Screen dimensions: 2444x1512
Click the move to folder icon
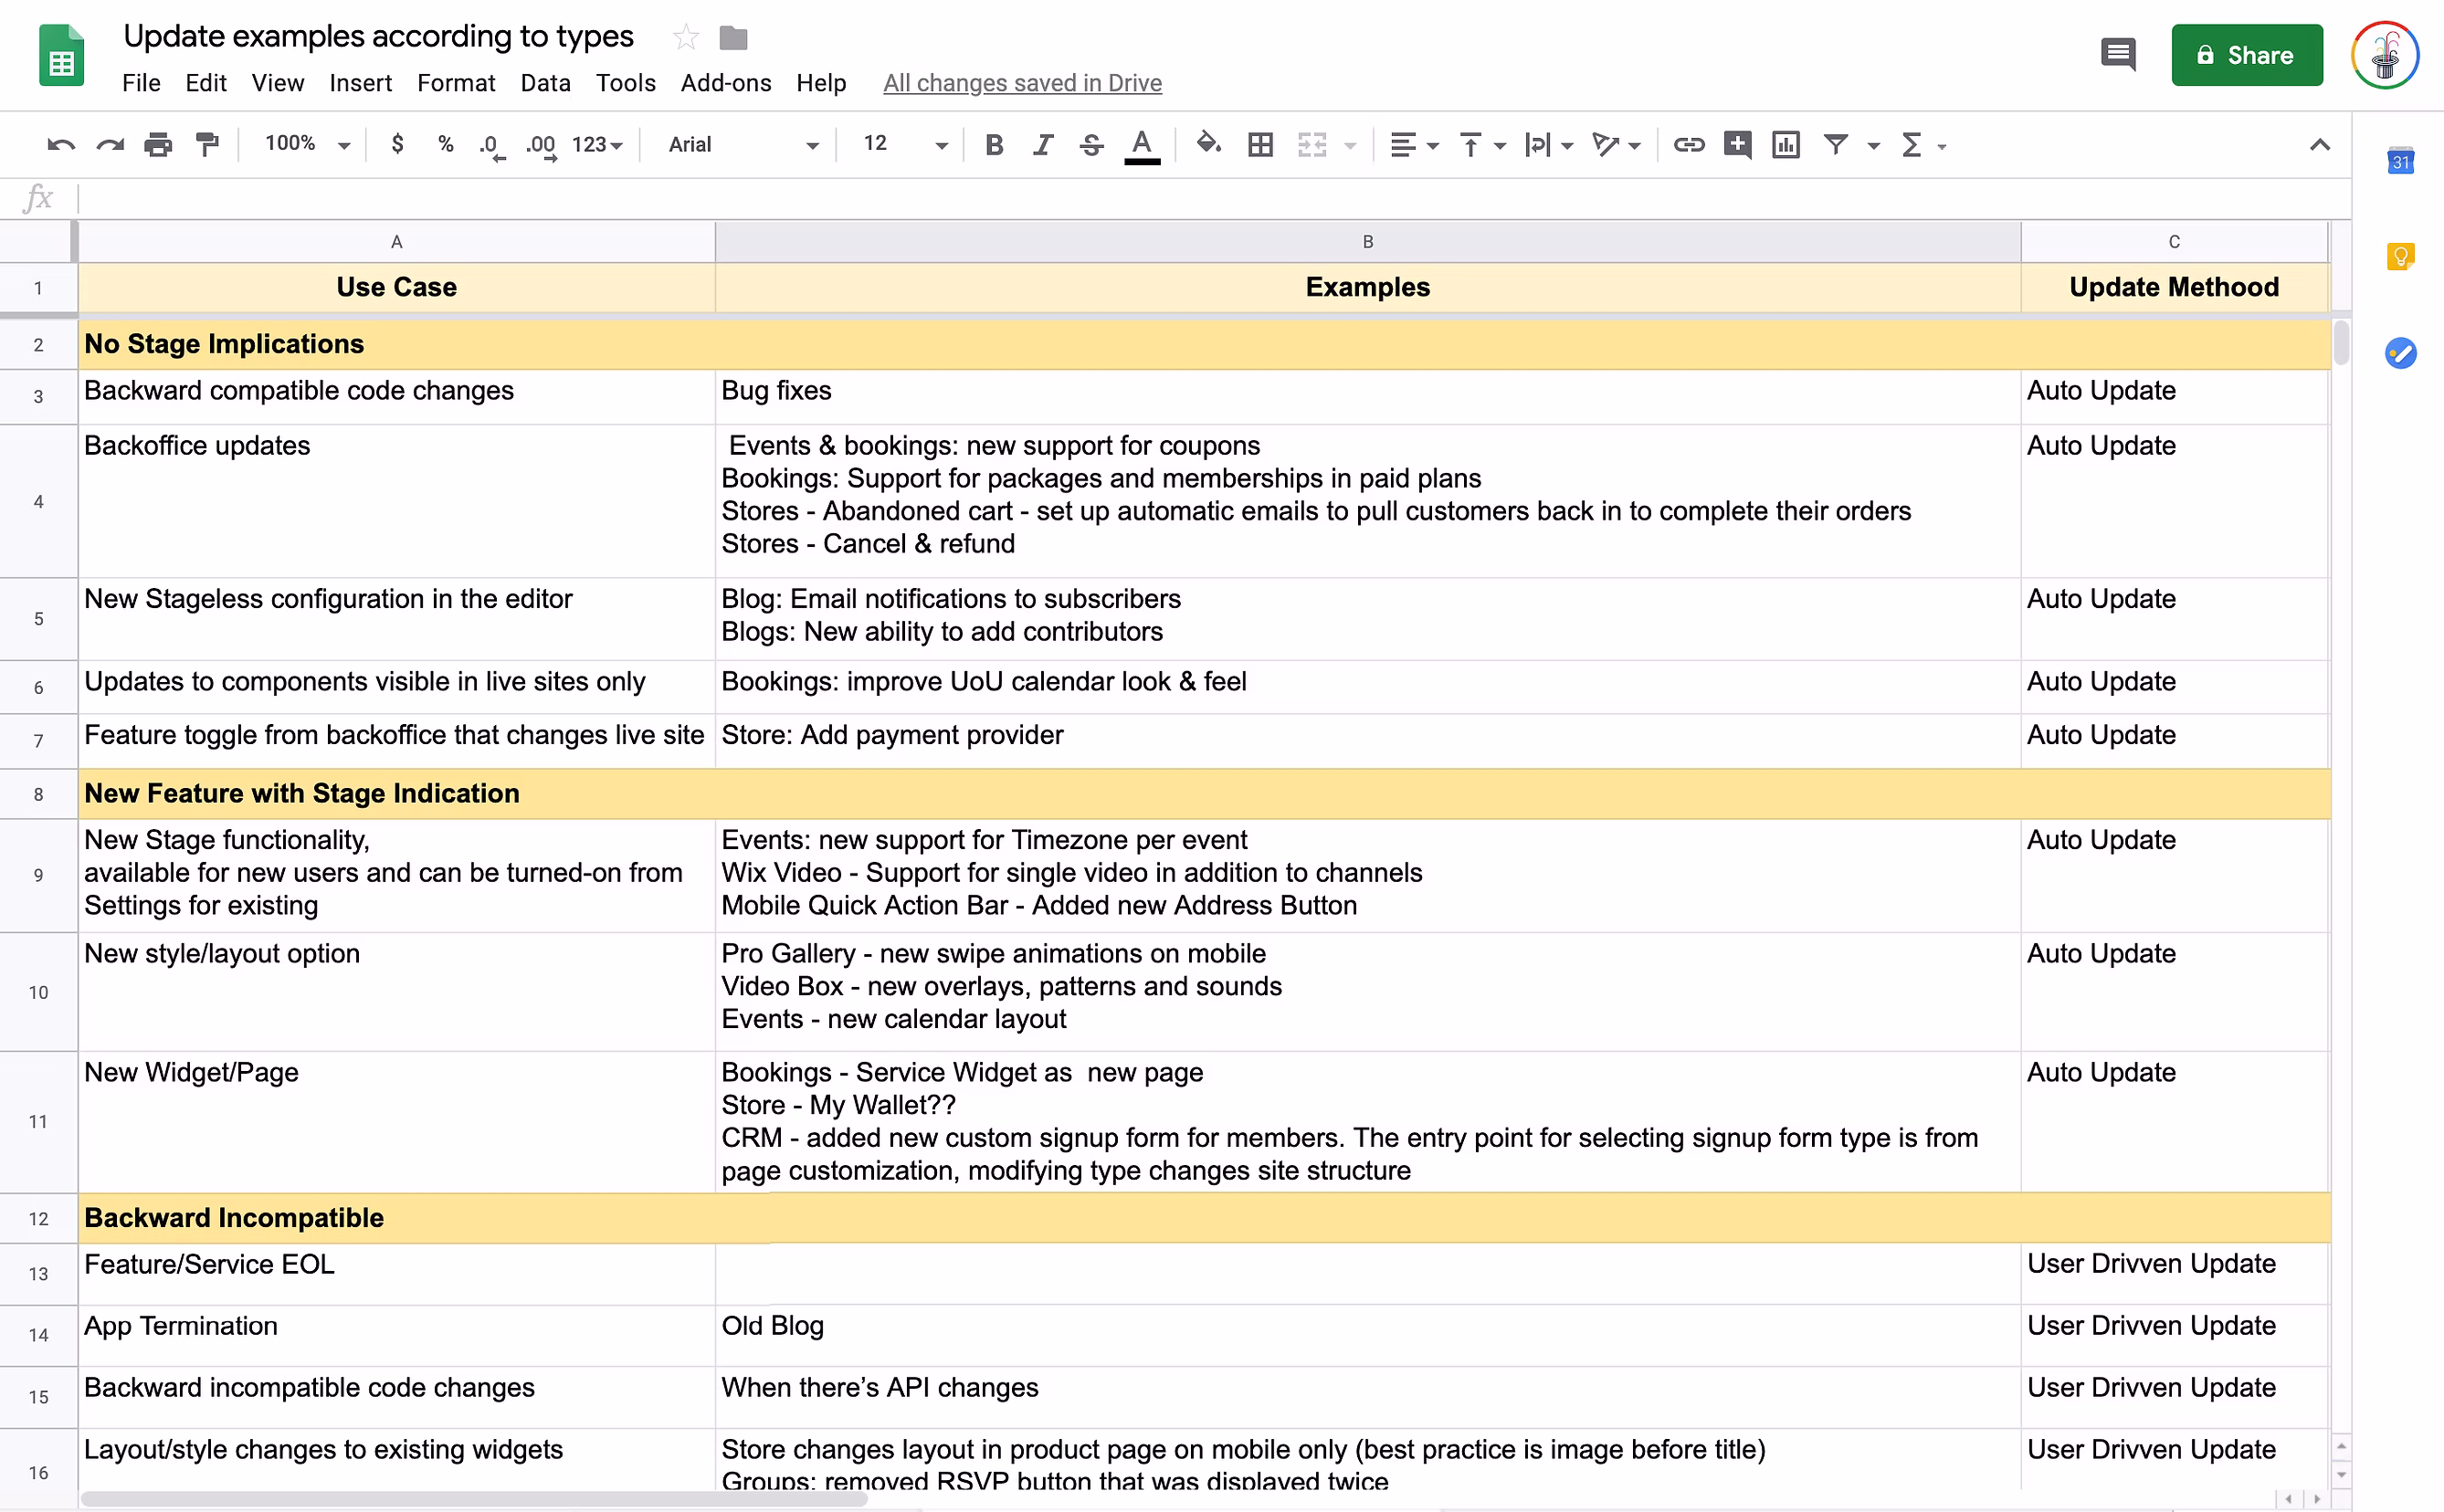[733, 38]
